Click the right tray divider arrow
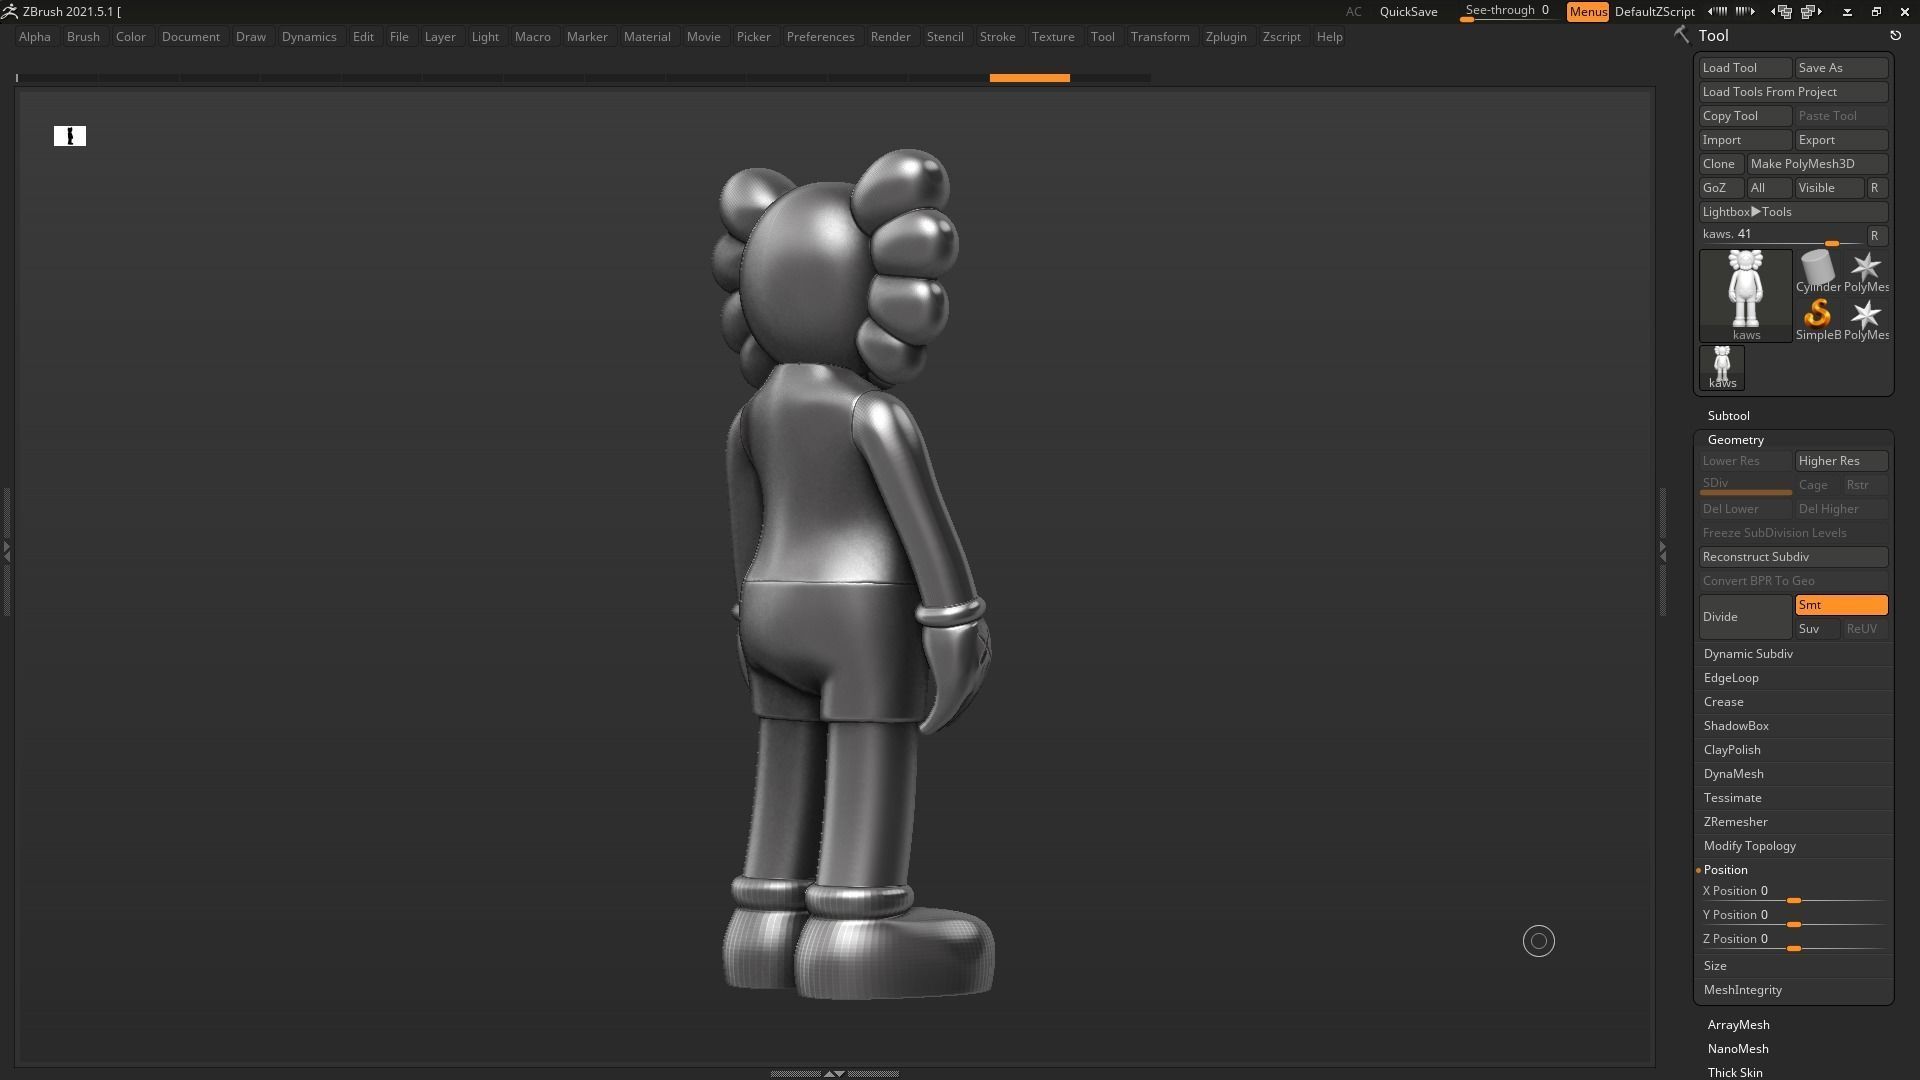 [1662, 550]
